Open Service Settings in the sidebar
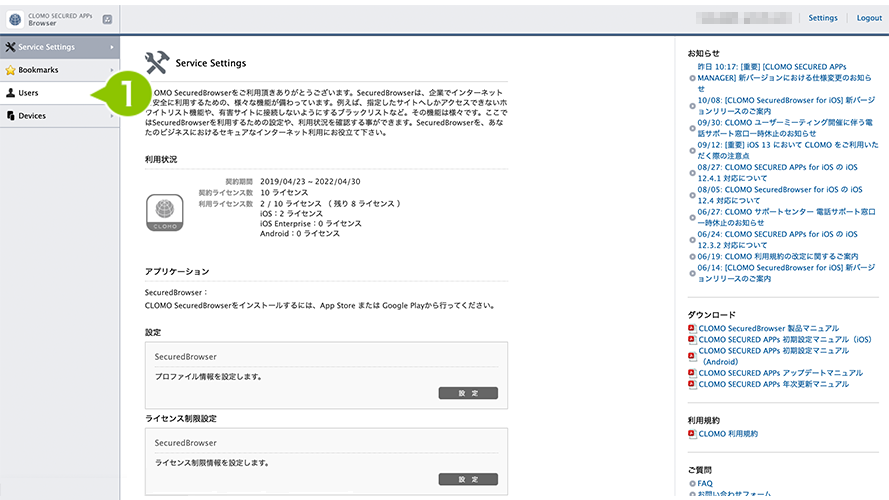The image size is (889, 500). (60, 47)
